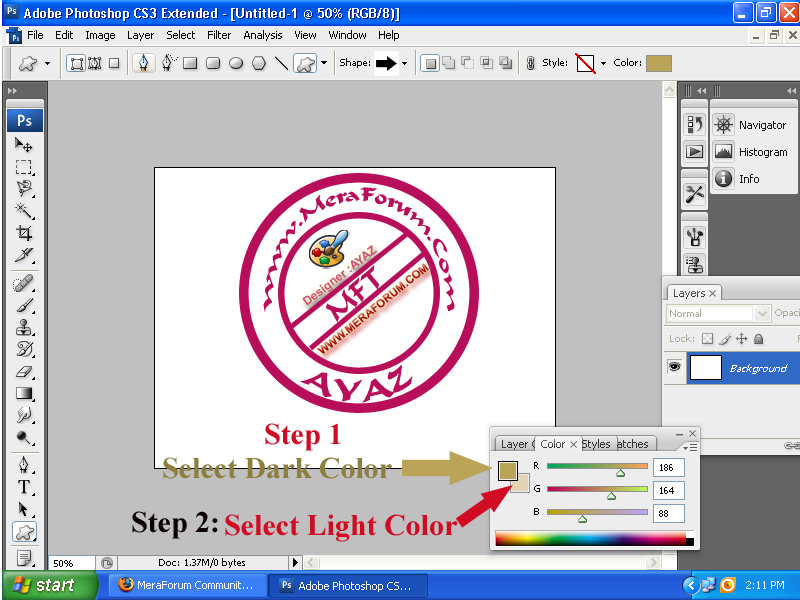The image size is (800, 600).
Task: Toggle the Pen option in options bar
Action: [x=143, y=63]
